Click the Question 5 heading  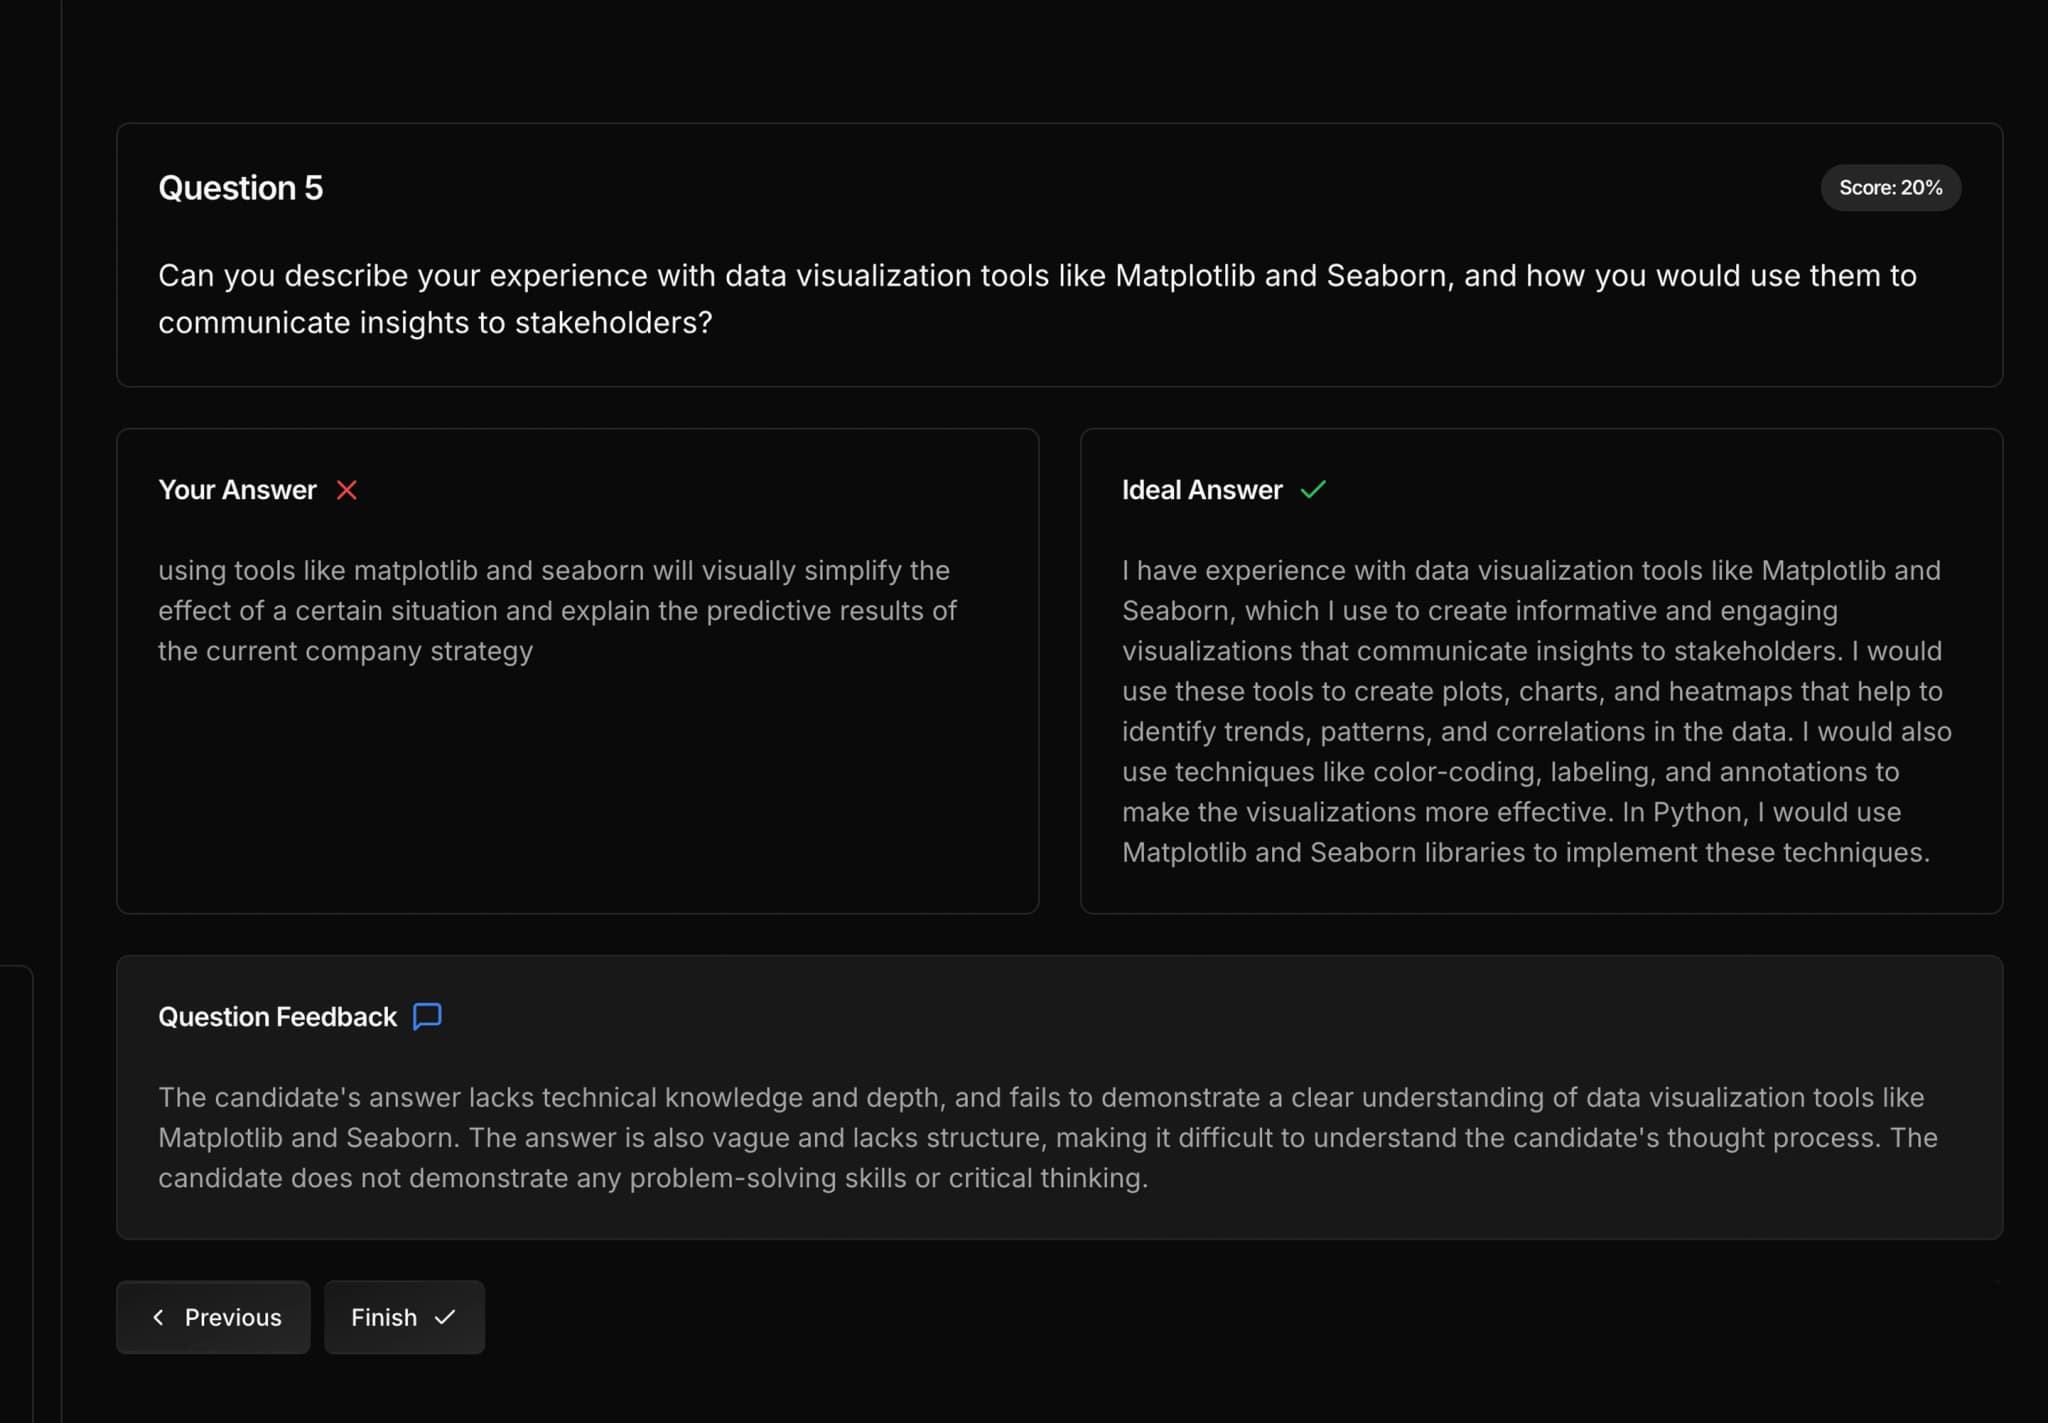click(x=240, y=188)
